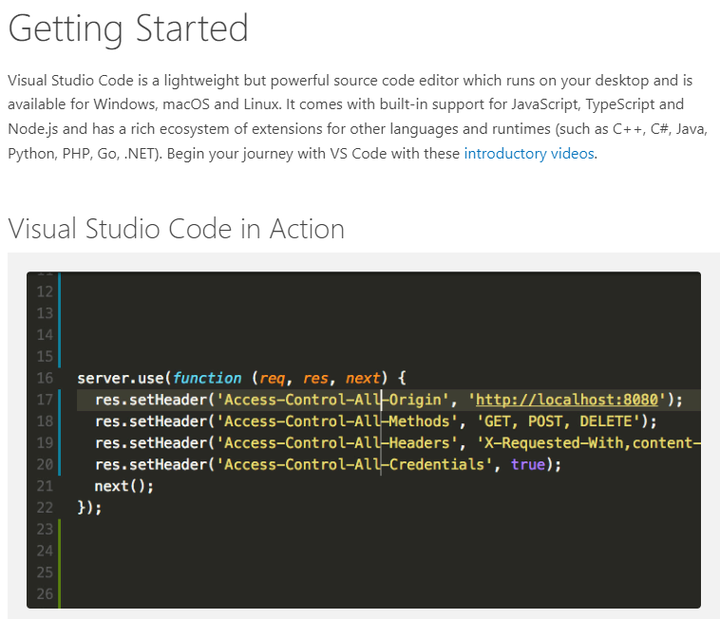This screenshot has width=720, height=619.
Task: Click the Getting Started page heading
Action: point(128,28)
